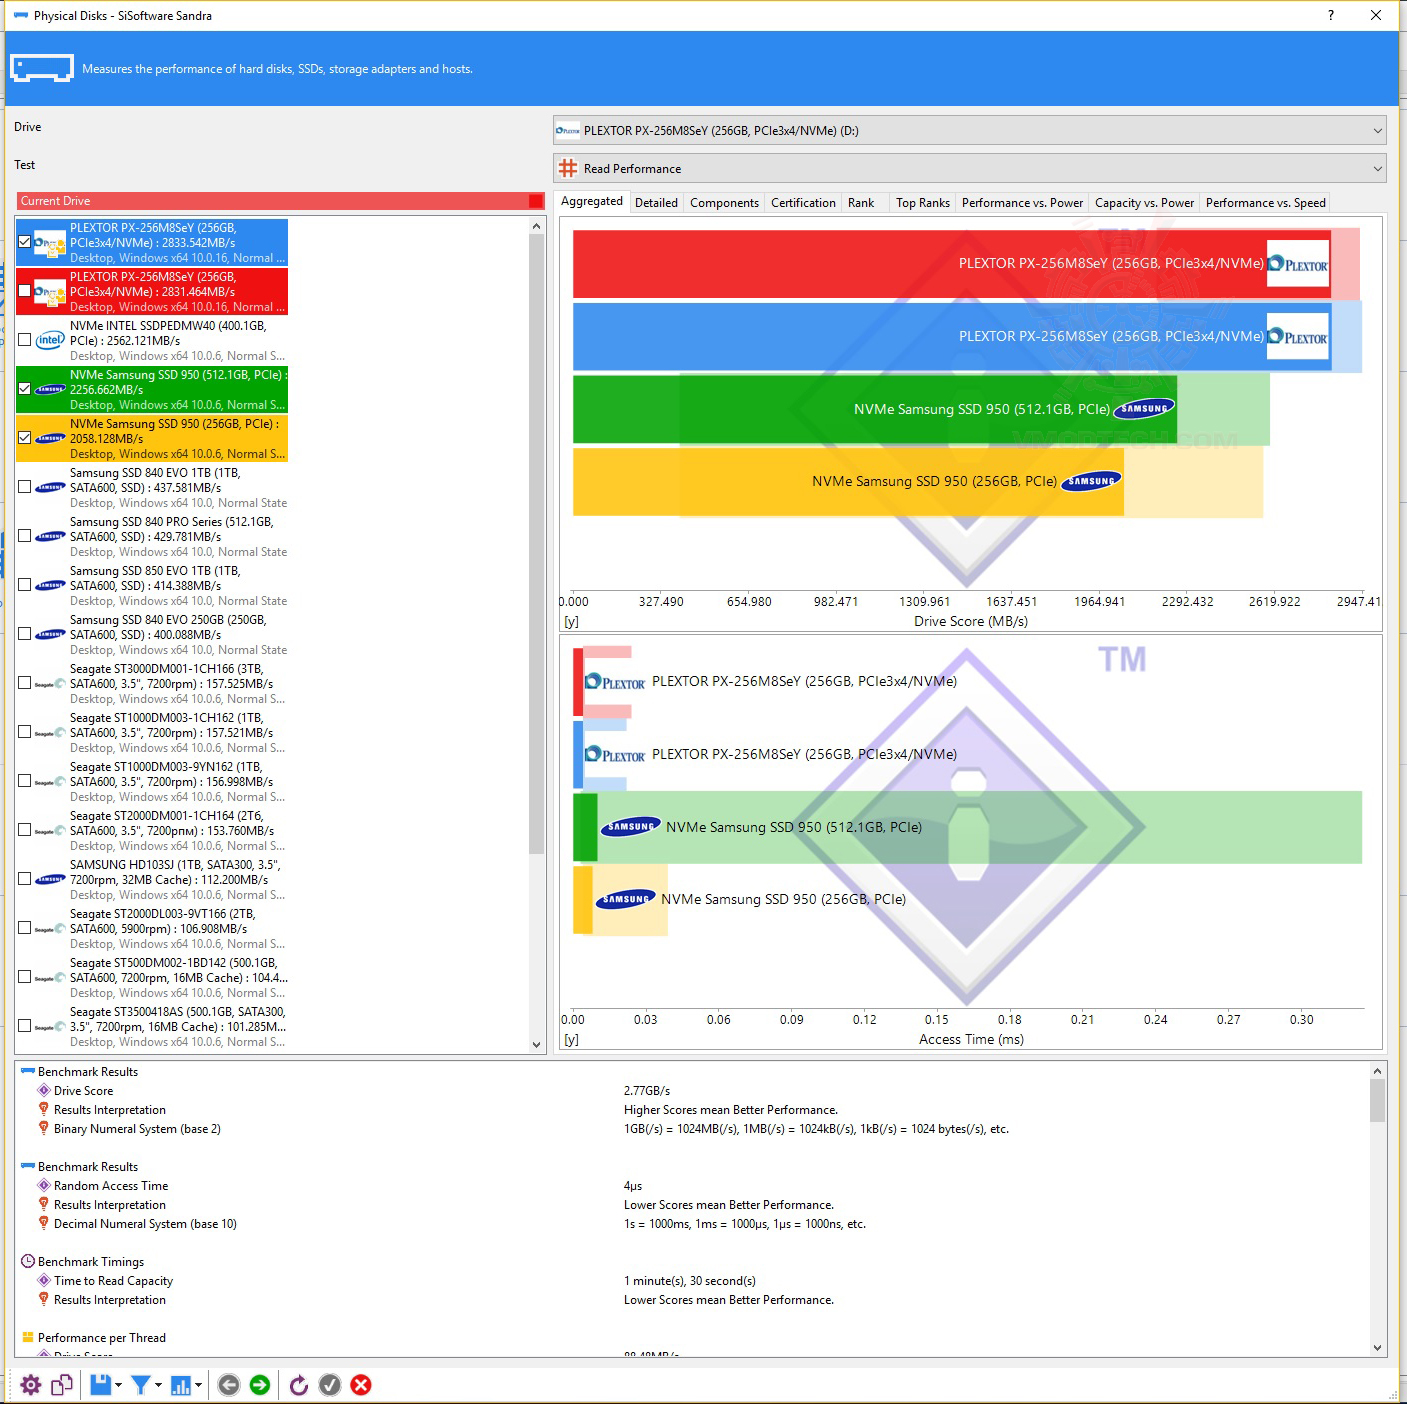Image resolution: width=1407 pixels, height=1404 pixels.
Task: Open the Drive selection dropdown
Action: click(x=970, y=130)
